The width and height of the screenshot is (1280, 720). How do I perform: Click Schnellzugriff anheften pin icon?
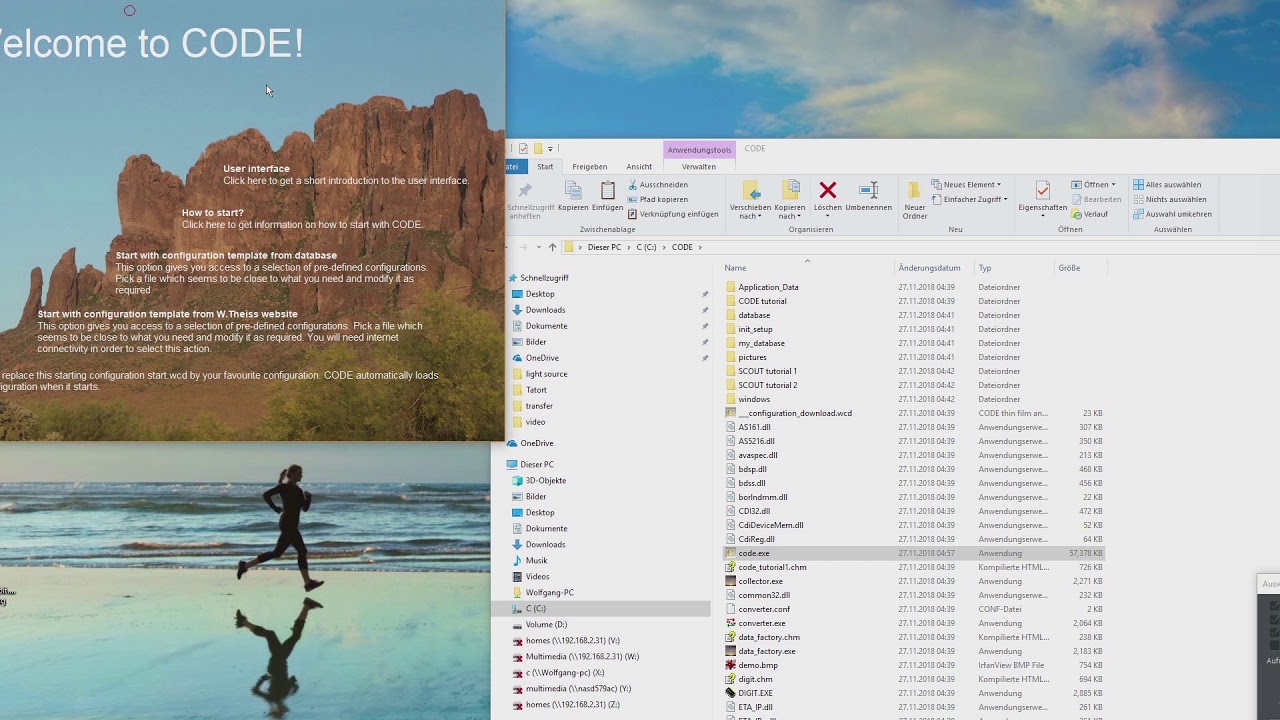point(524,190)
